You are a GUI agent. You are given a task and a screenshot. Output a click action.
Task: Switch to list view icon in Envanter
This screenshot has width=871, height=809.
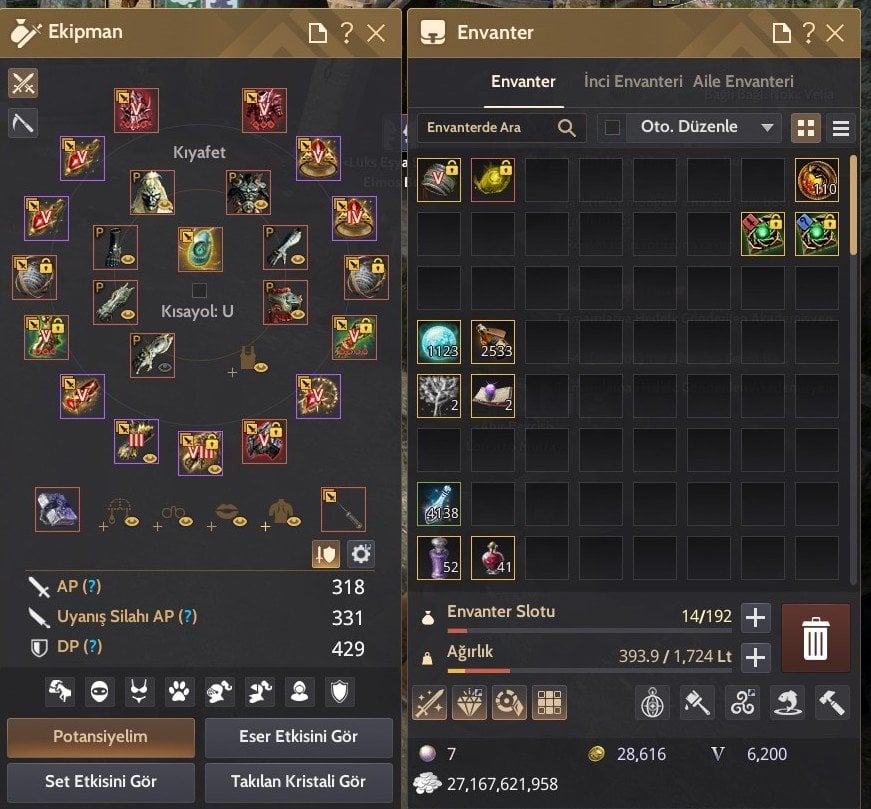point(840,128)
